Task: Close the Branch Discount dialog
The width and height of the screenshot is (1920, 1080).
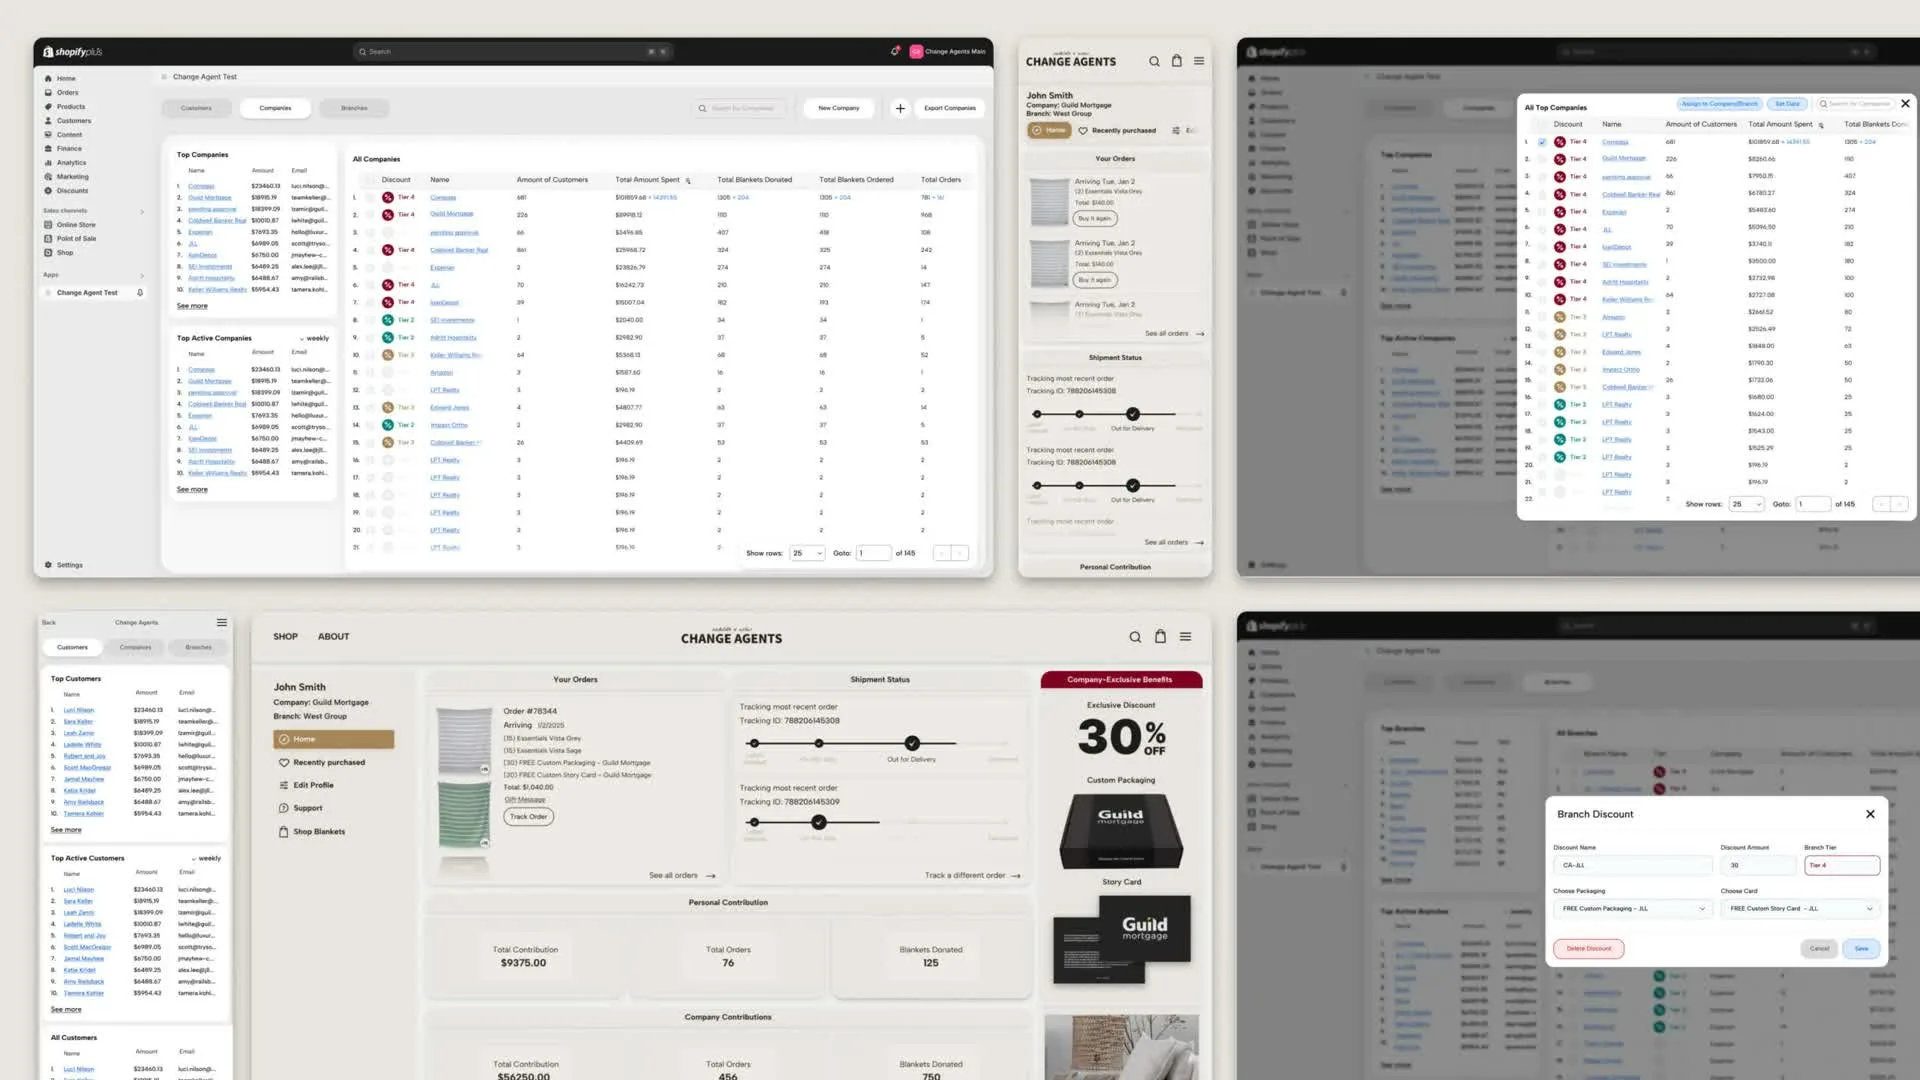Action: pos(1870,814)
